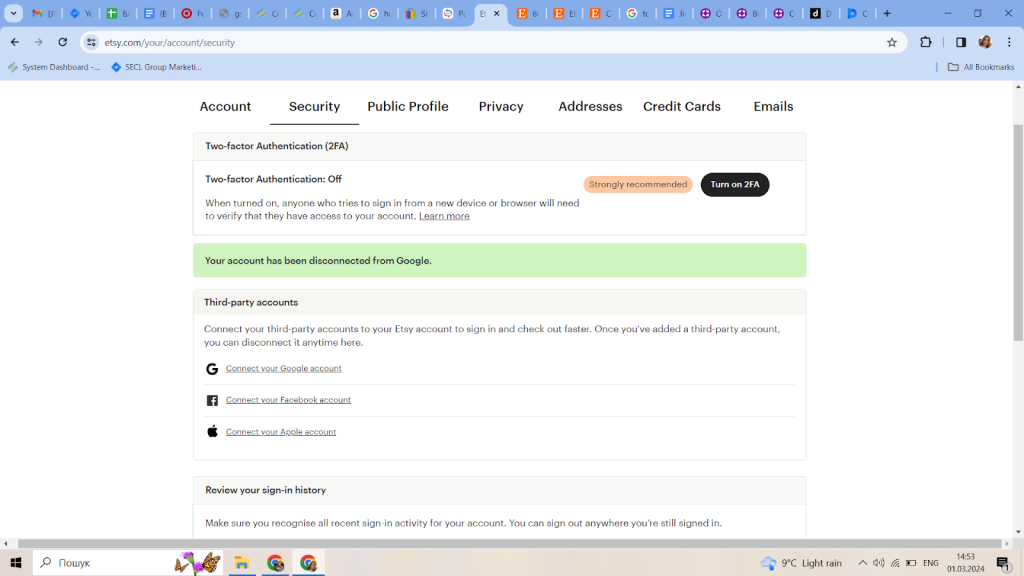Click the Apple logo icon
Viewport: 1024px width, 576px height.
coord(212,432)
